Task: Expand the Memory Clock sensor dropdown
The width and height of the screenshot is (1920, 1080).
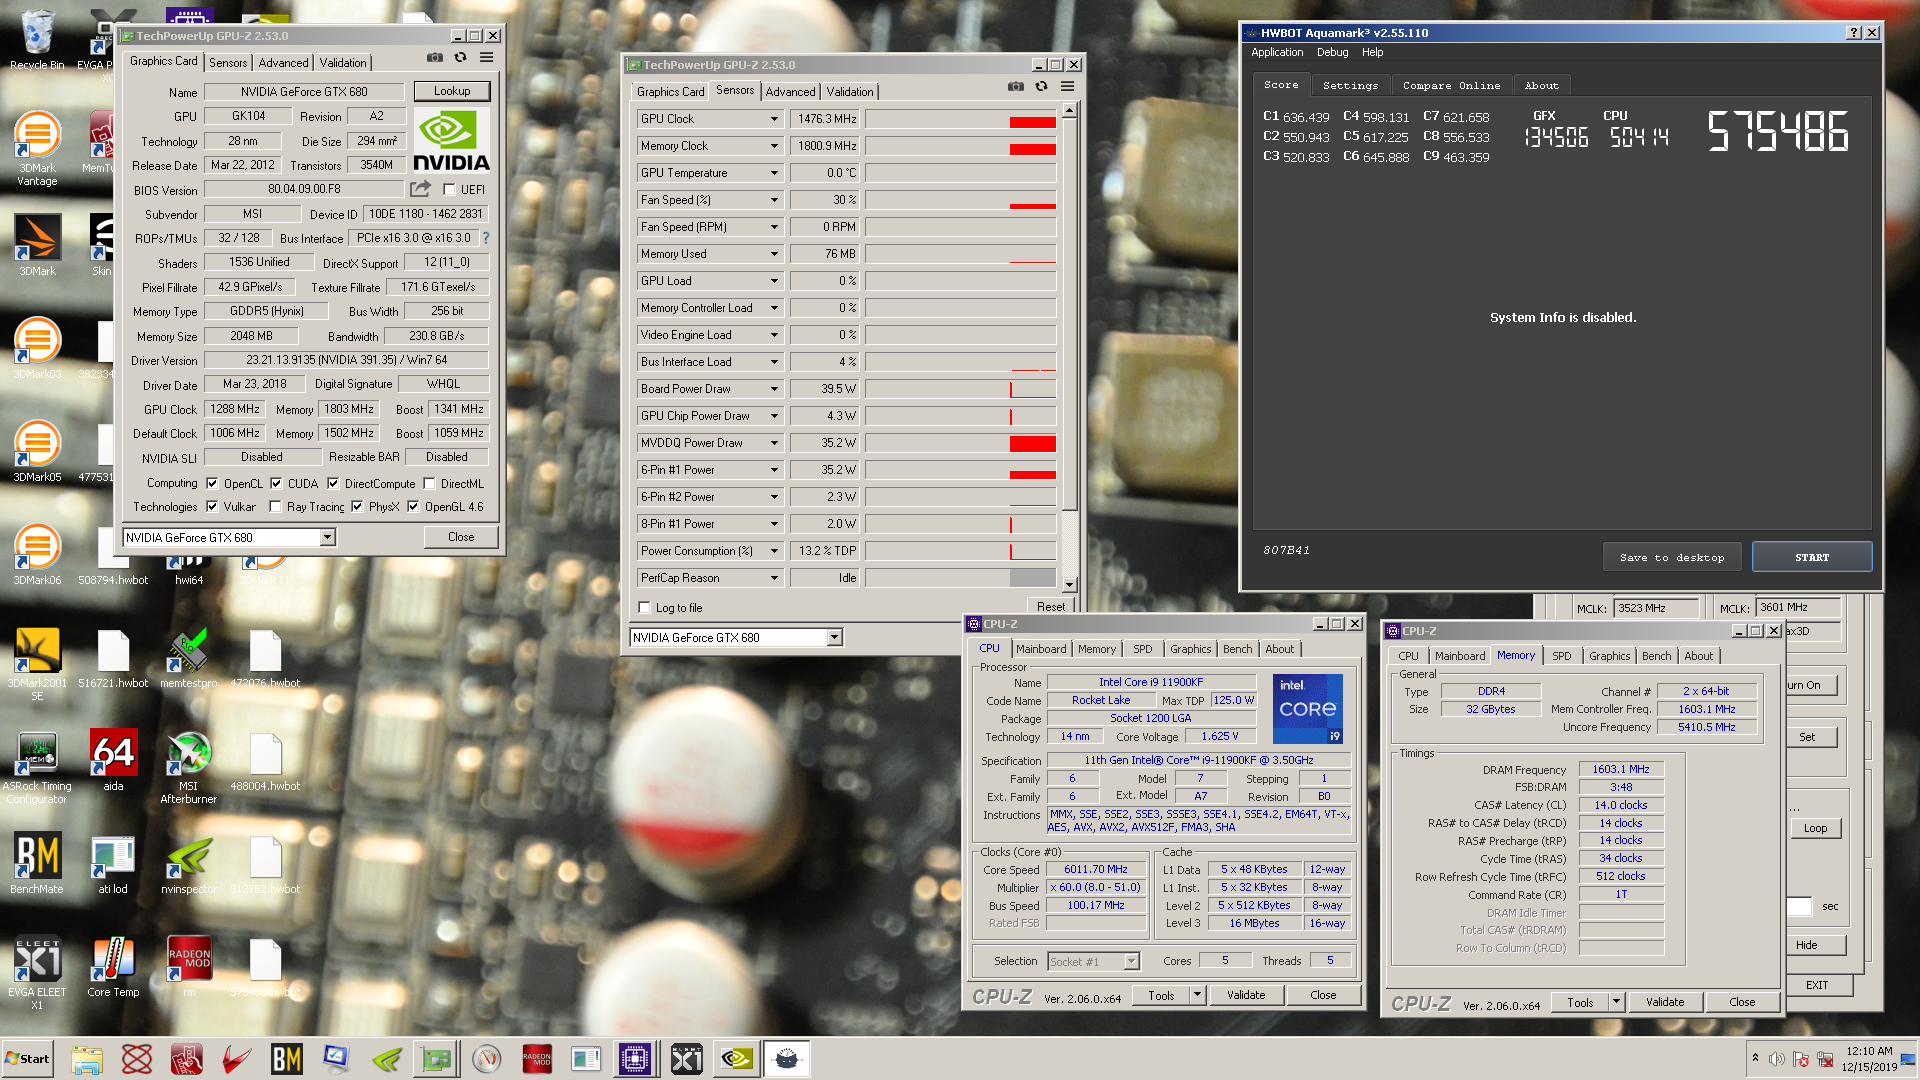Action: pyautogui.click(x=774, y=146)
